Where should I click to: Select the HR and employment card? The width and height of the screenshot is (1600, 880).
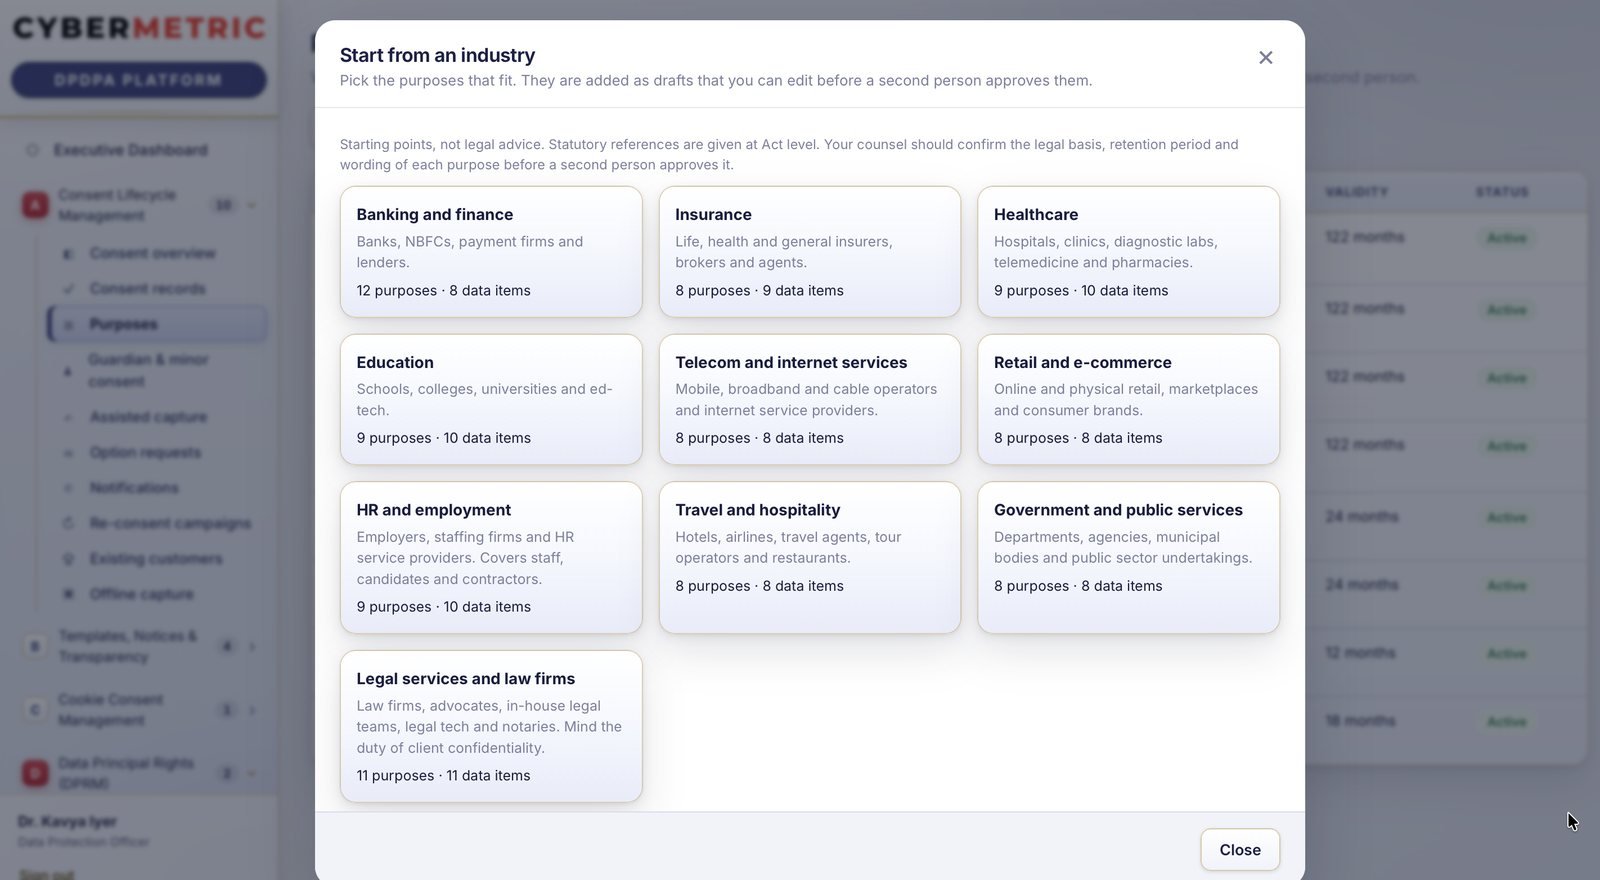[x=491, y=558]
